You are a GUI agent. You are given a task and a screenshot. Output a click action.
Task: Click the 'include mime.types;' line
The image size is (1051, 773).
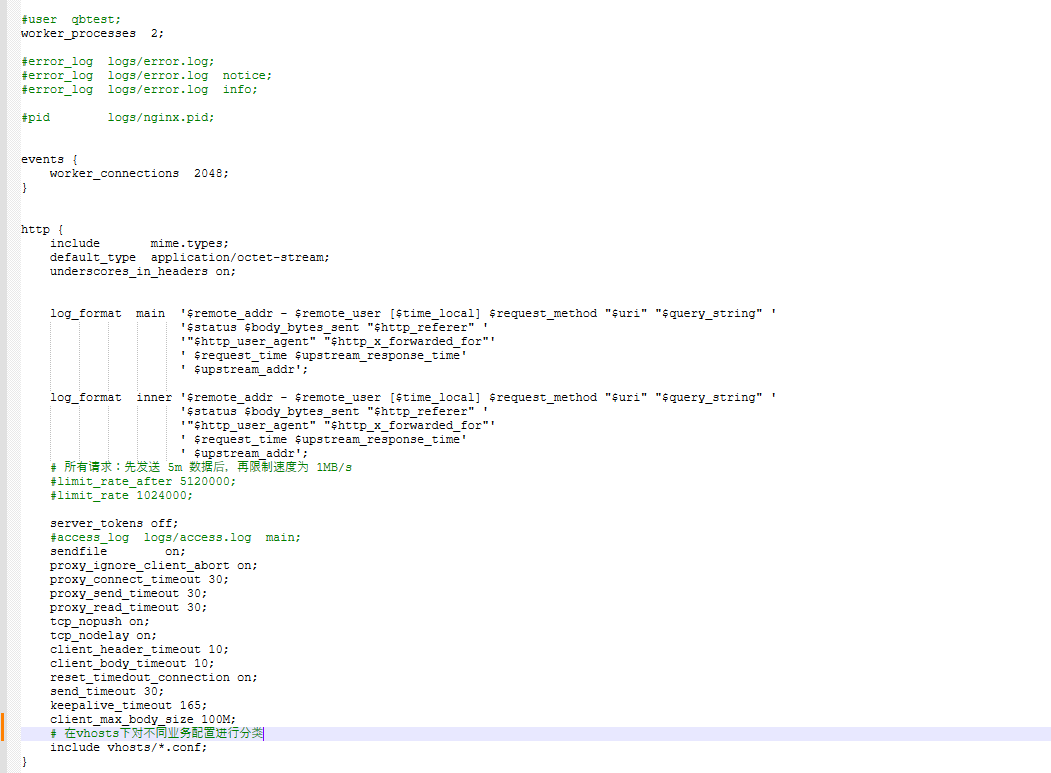(139, 243)
